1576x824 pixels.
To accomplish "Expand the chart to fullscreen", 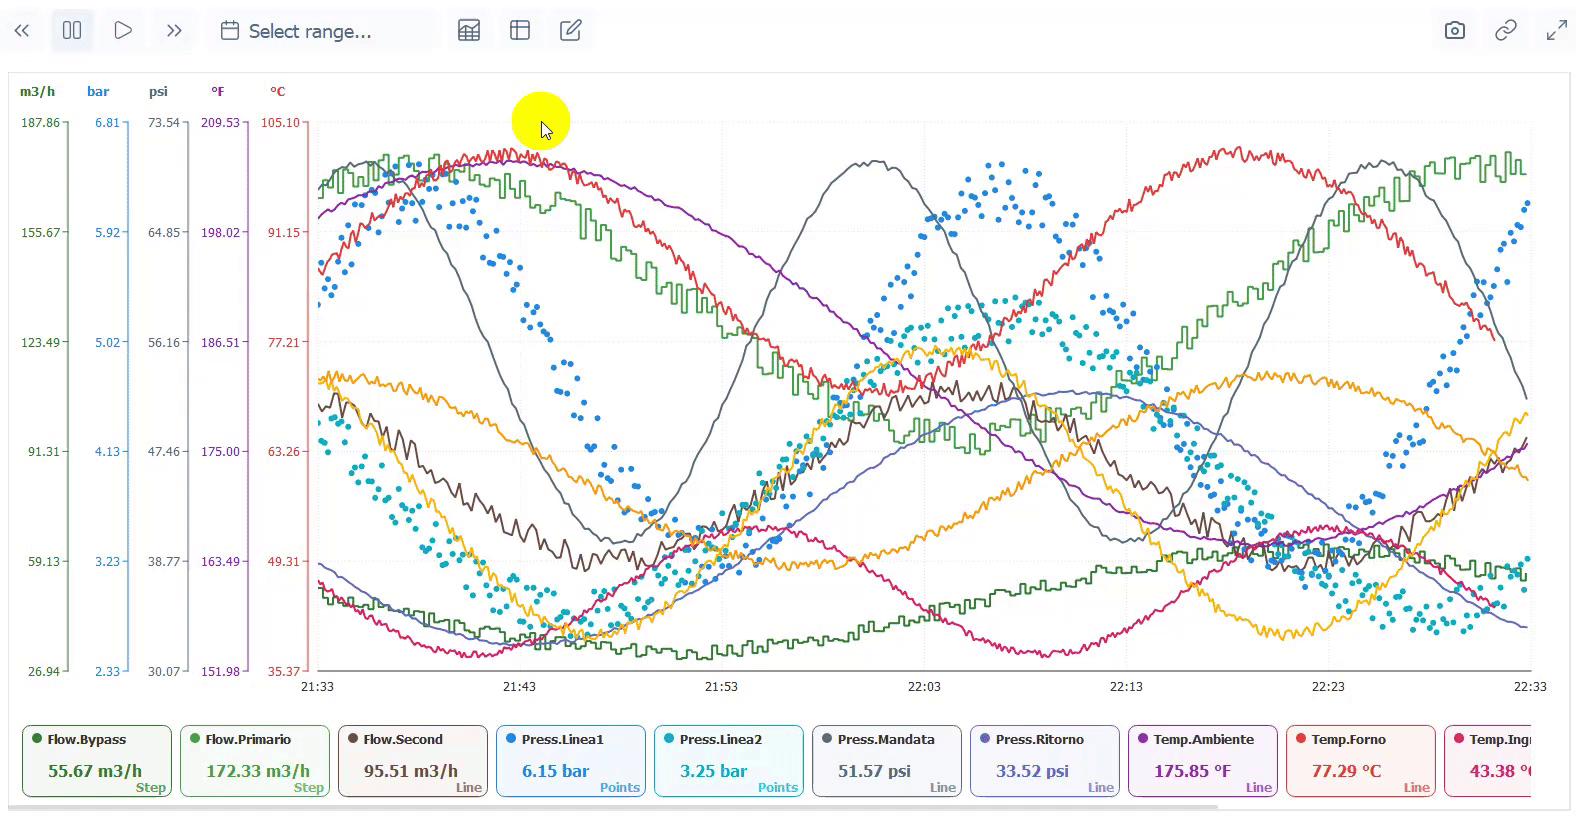I will (1556, 30).
